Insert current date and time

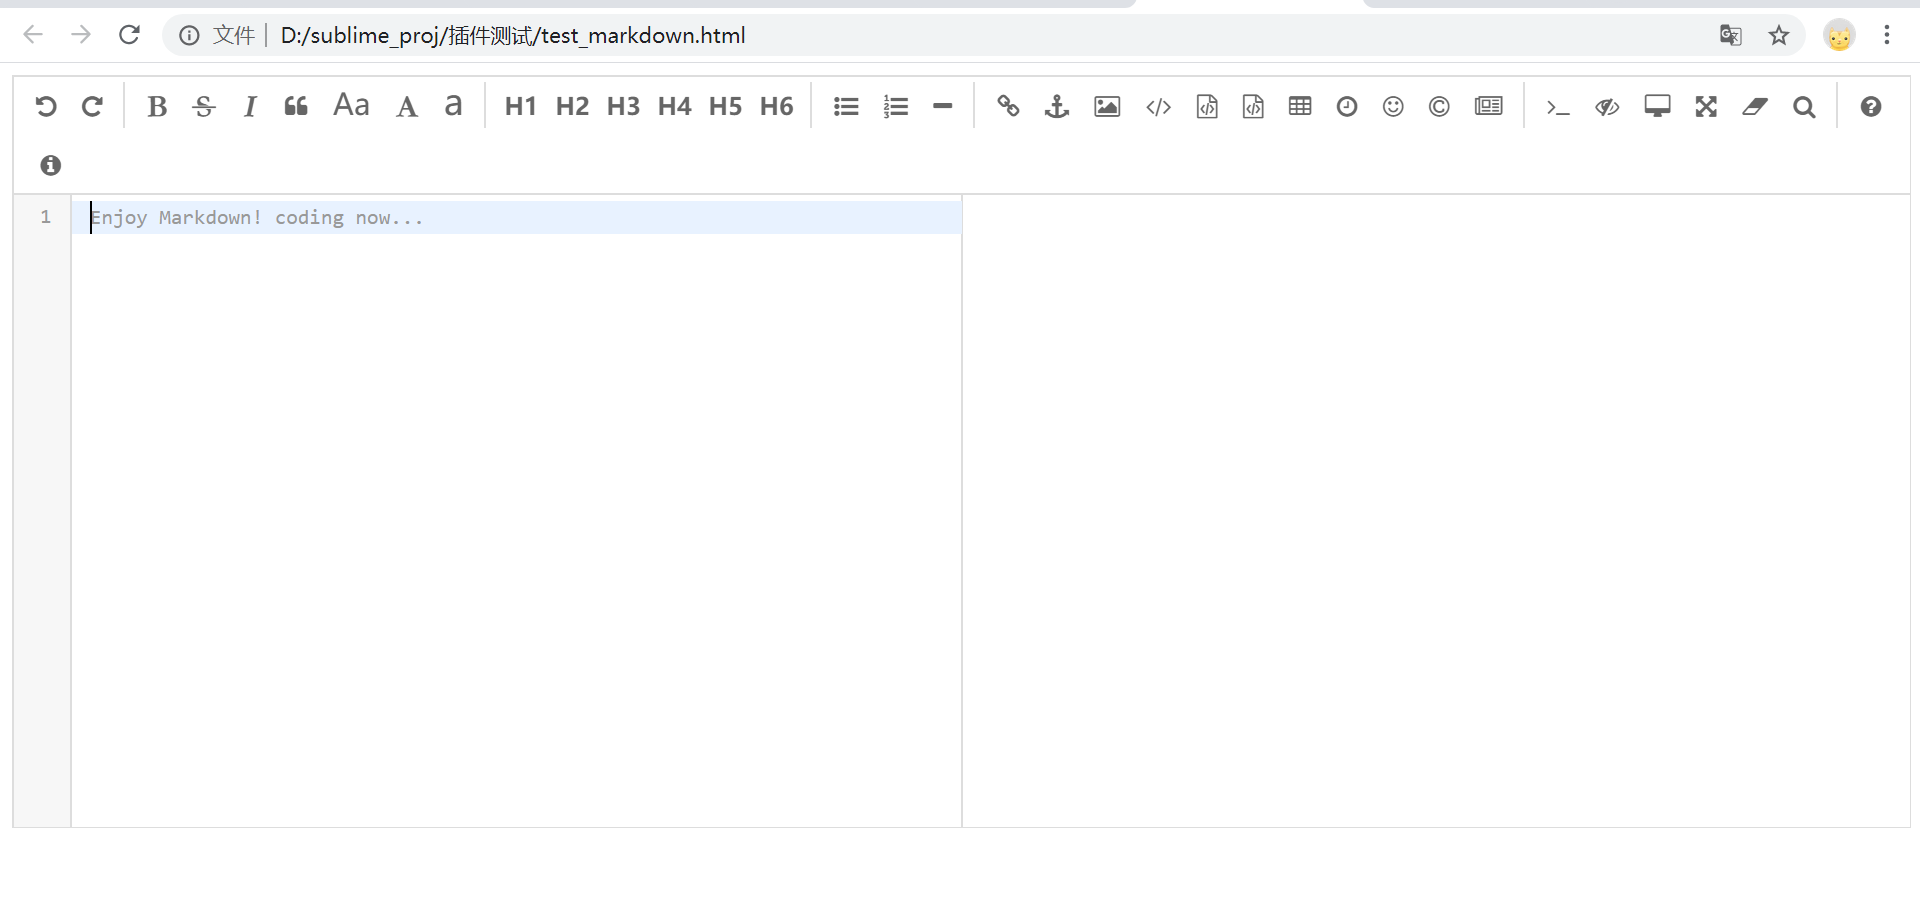pyautogui.click(x=1347, y=106)
